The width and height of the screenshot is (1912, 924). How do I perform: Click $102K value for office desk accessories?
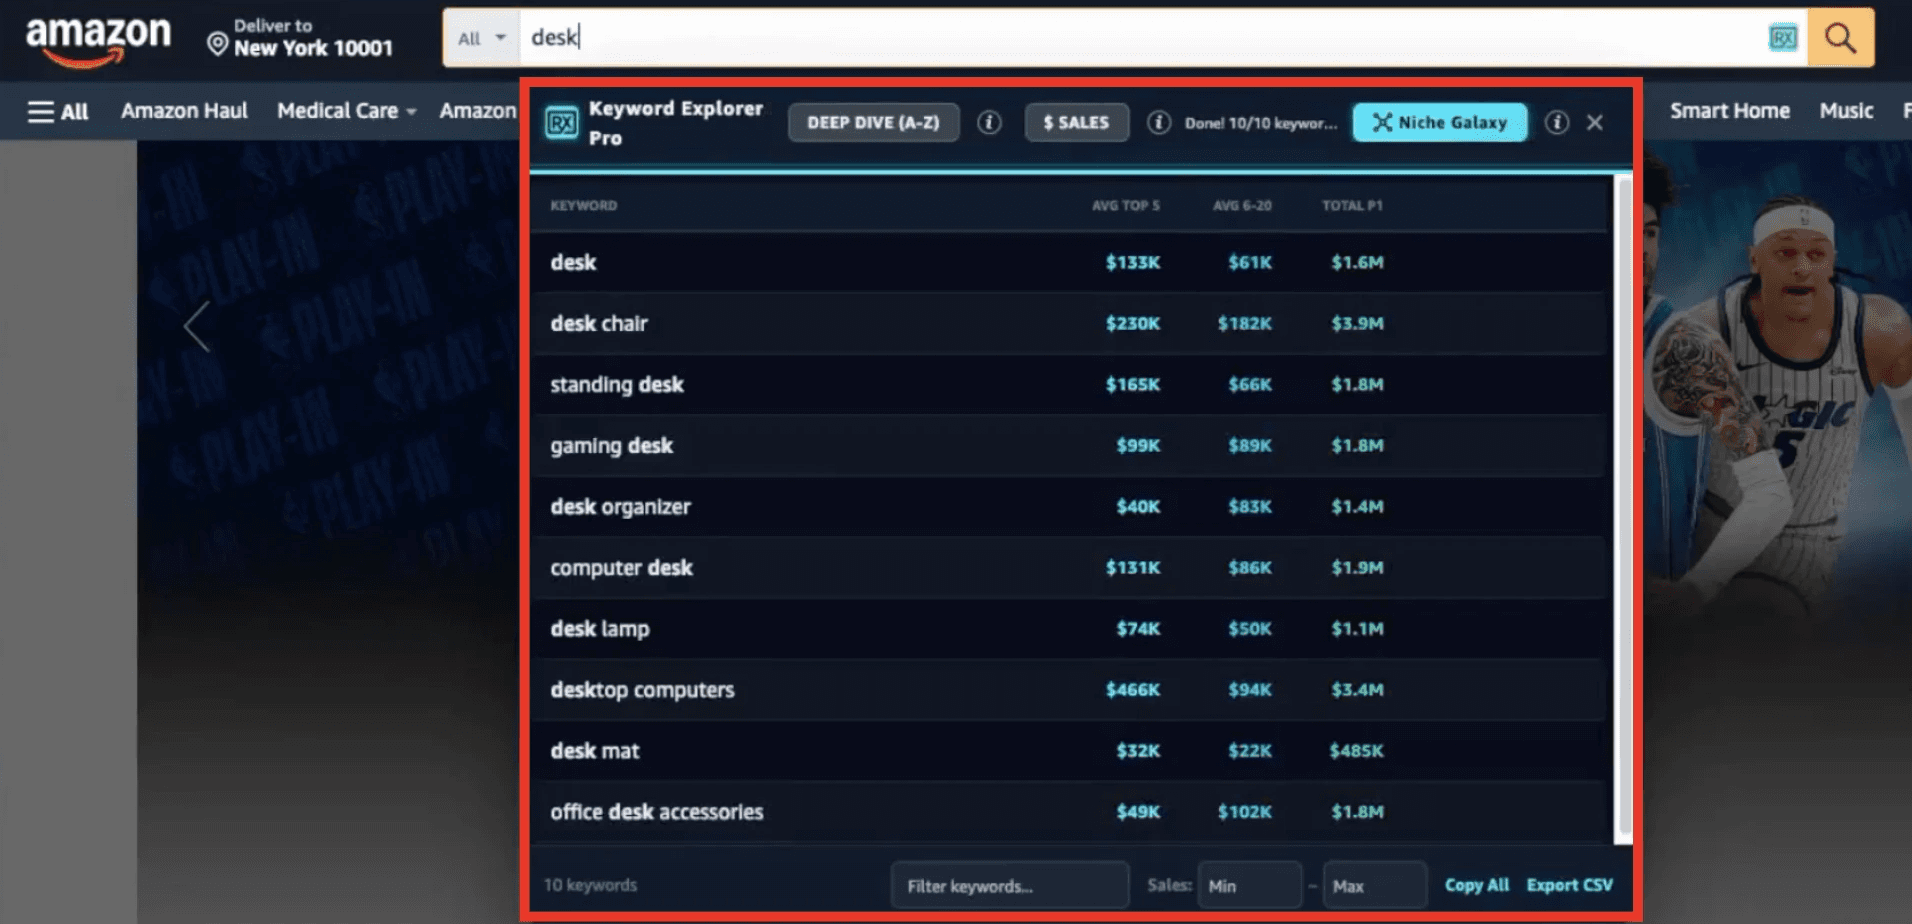pos(1244,811)
